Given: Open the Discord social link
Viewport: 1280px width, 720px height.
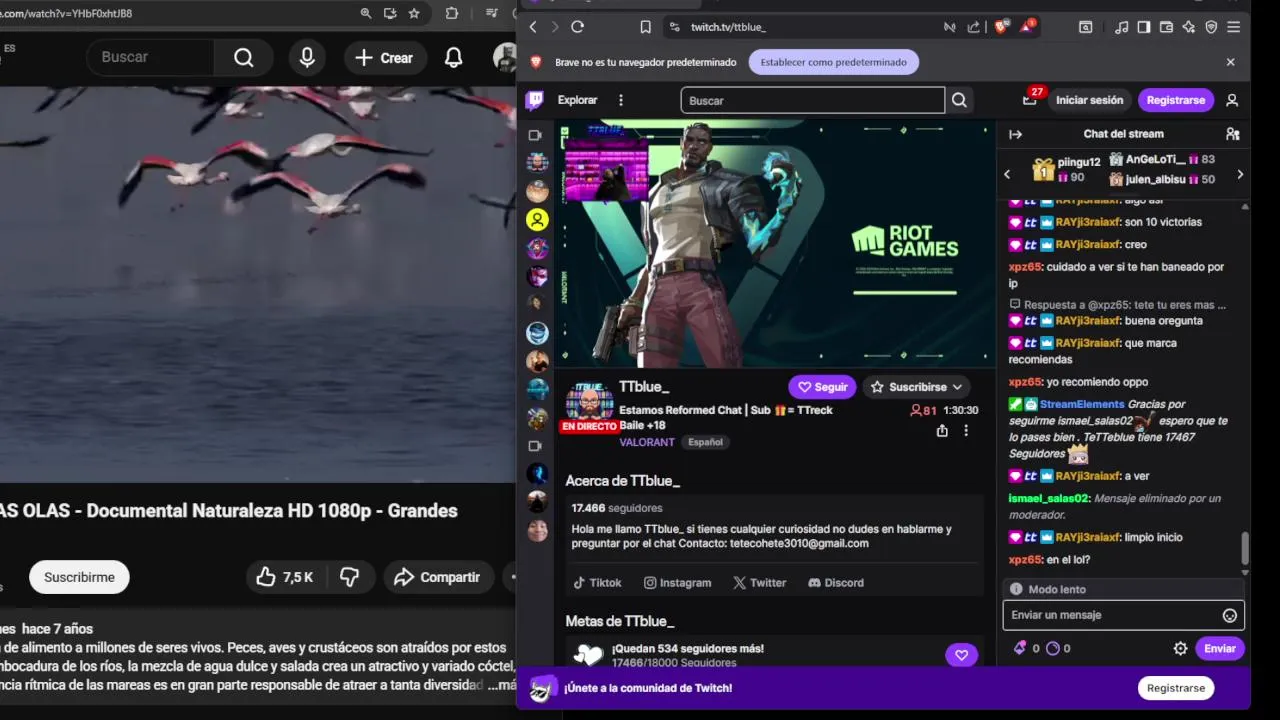Looking at the screenshot, I should 835,583.
